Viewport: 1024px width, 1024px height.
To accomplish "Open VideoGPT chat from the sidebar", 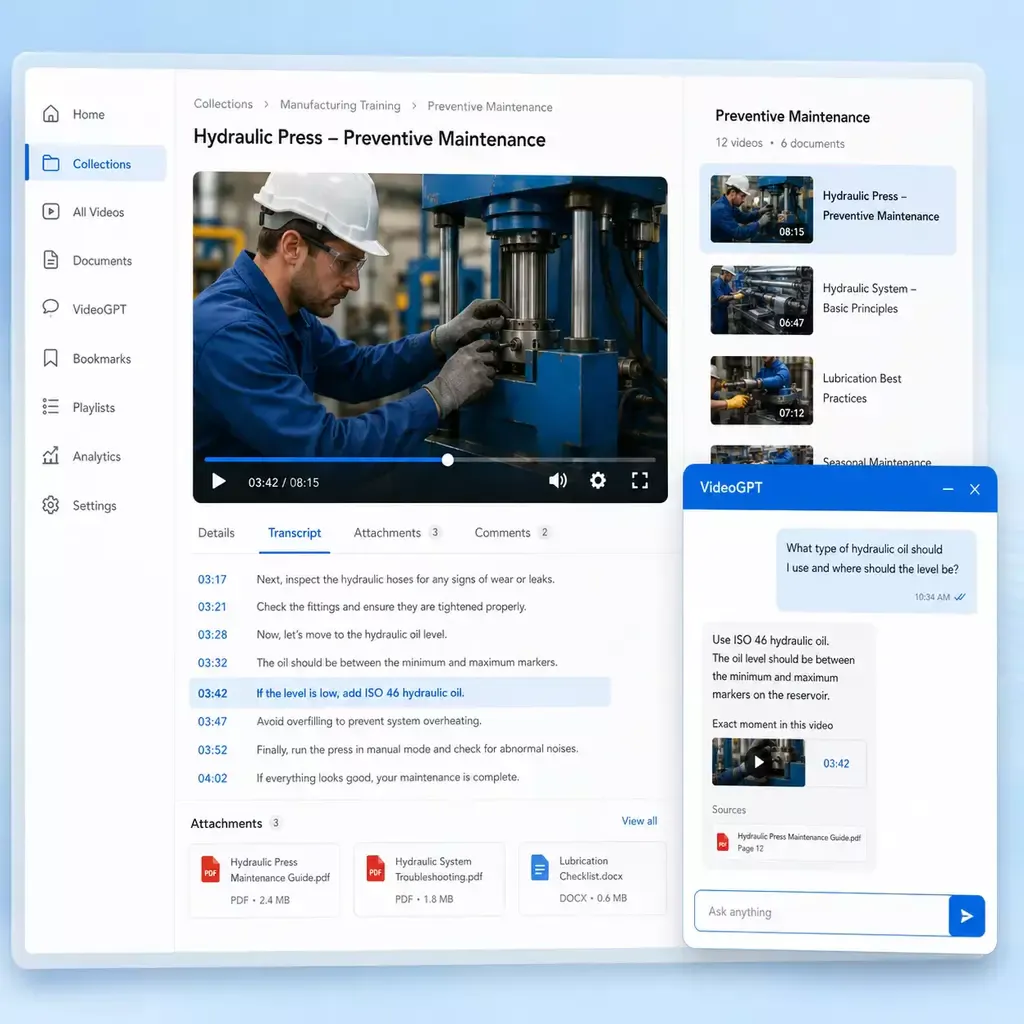I will click(99, 309).
